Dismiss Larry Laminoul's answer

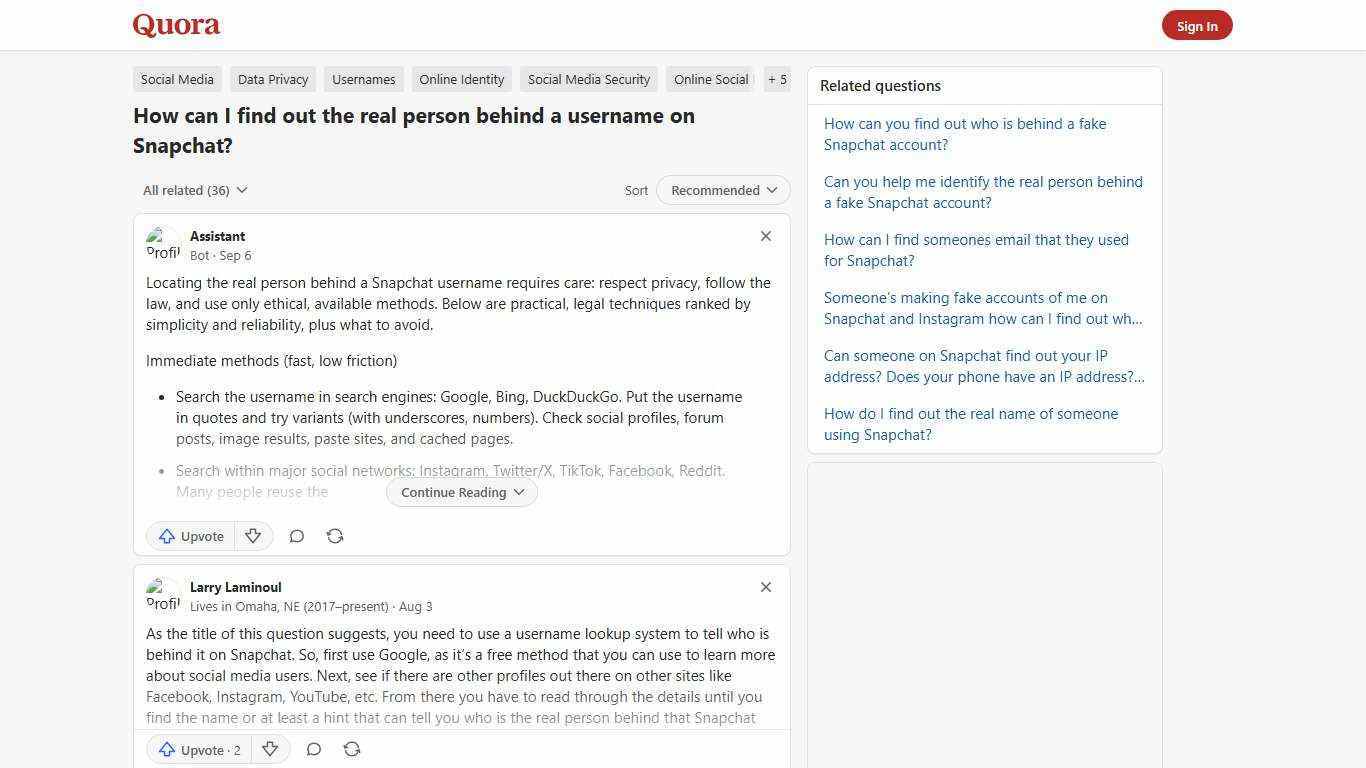point(765,587)
